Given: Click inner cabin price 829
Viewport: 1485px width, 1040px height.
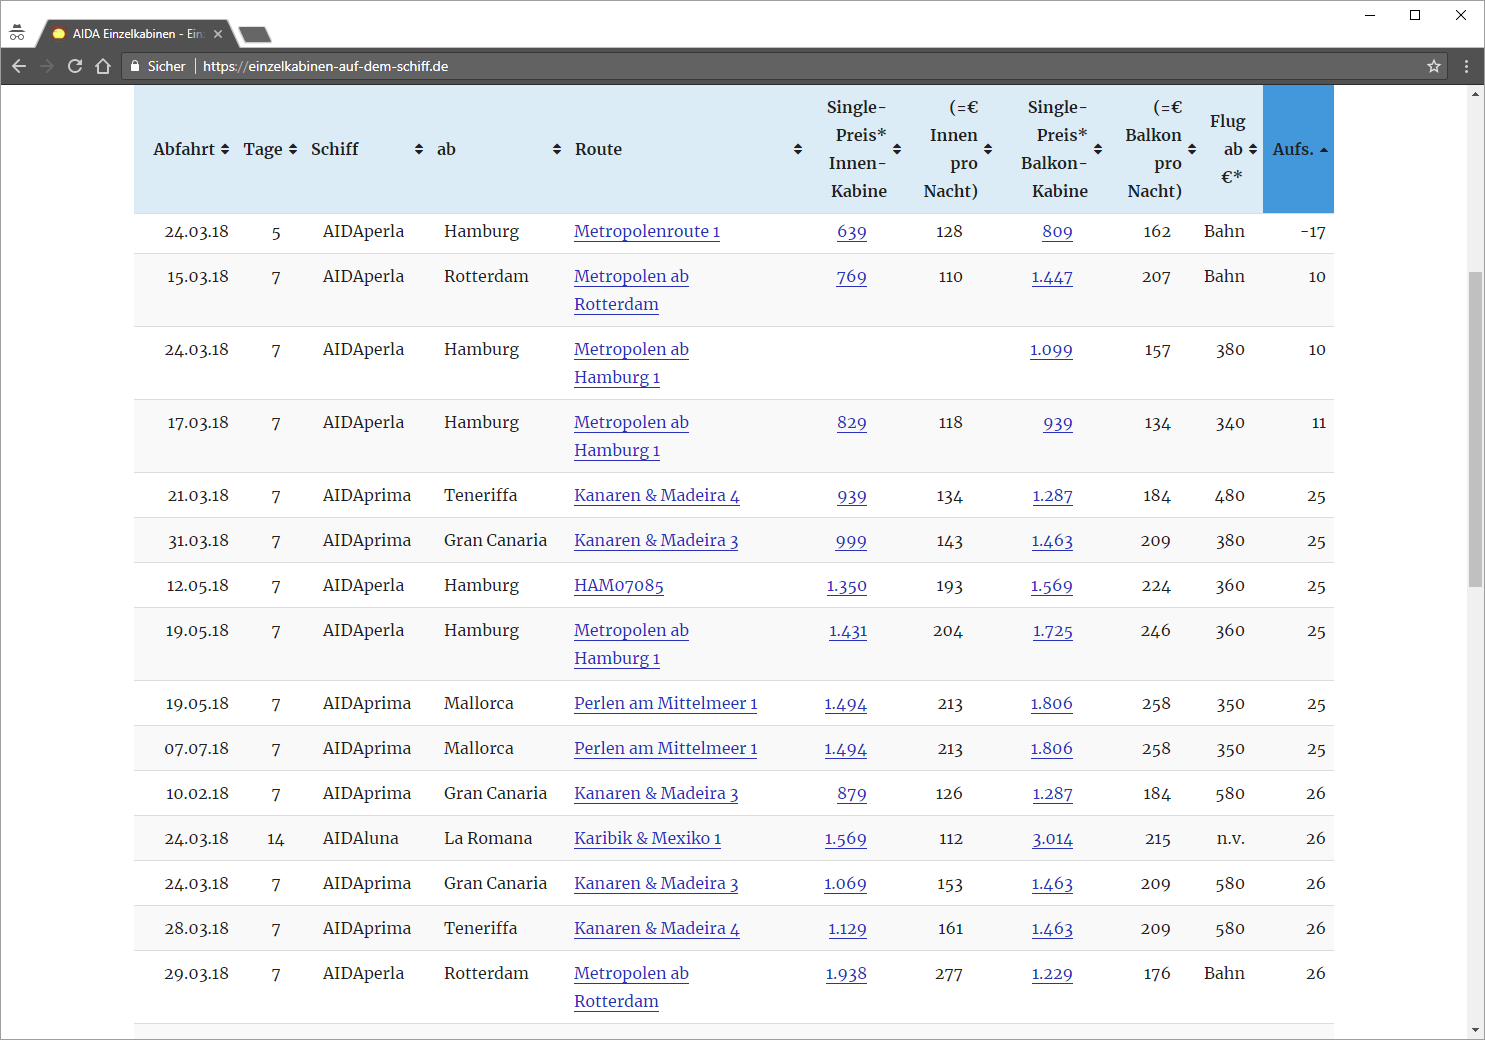Looking at the screenshot, I should (x=852, y=423).
